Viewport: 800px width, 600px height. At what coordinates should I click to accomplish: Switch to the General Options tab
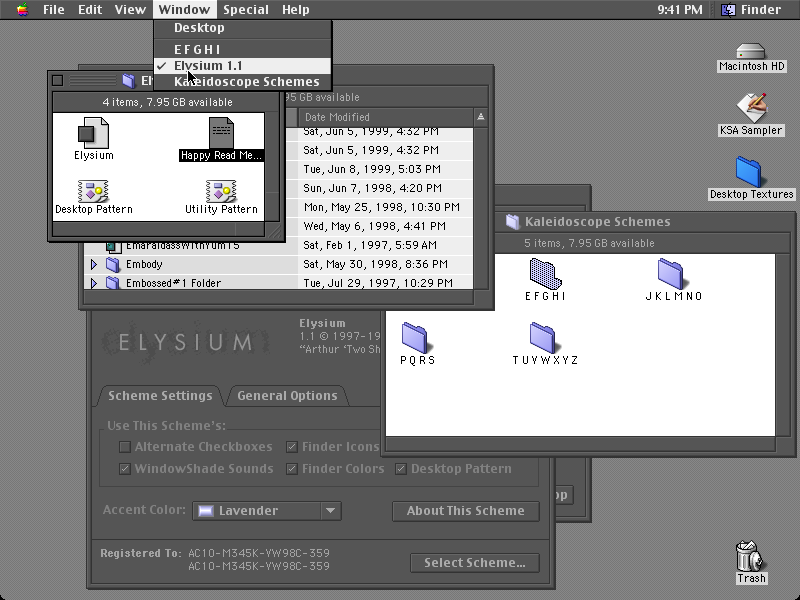287,396
